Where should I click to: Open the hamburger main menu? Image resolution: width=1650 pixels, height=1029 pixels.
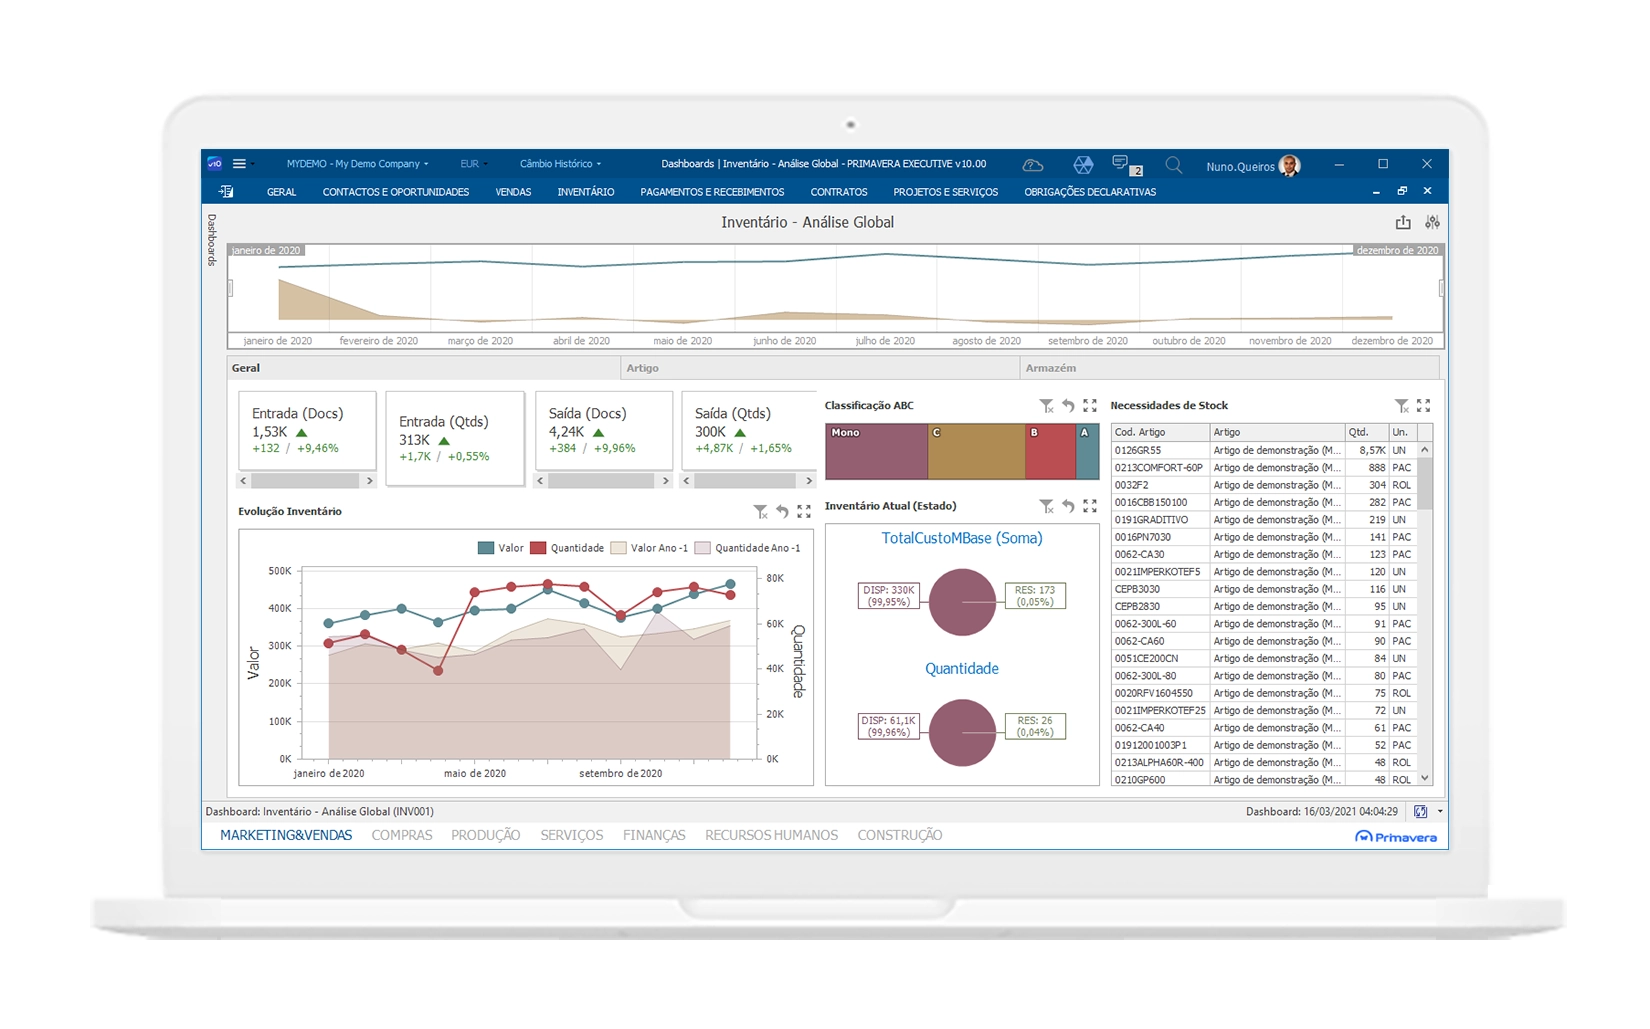(x=239, y=164)
